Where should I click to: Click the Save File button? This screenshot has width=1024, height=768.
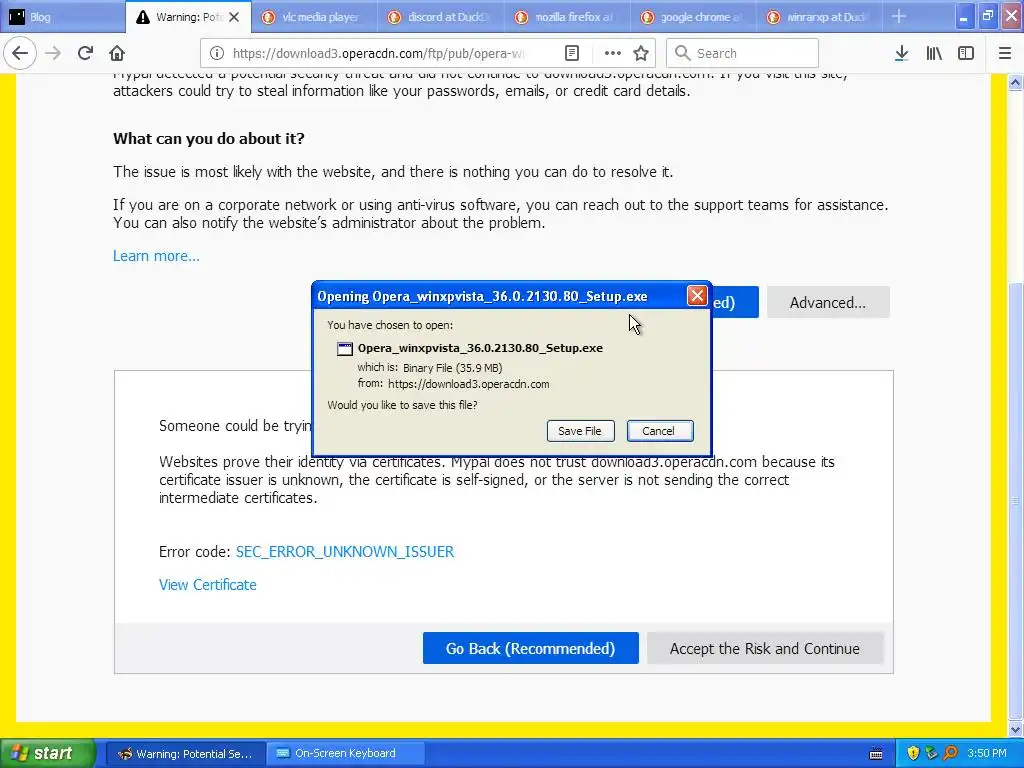(x=580, y=431)
